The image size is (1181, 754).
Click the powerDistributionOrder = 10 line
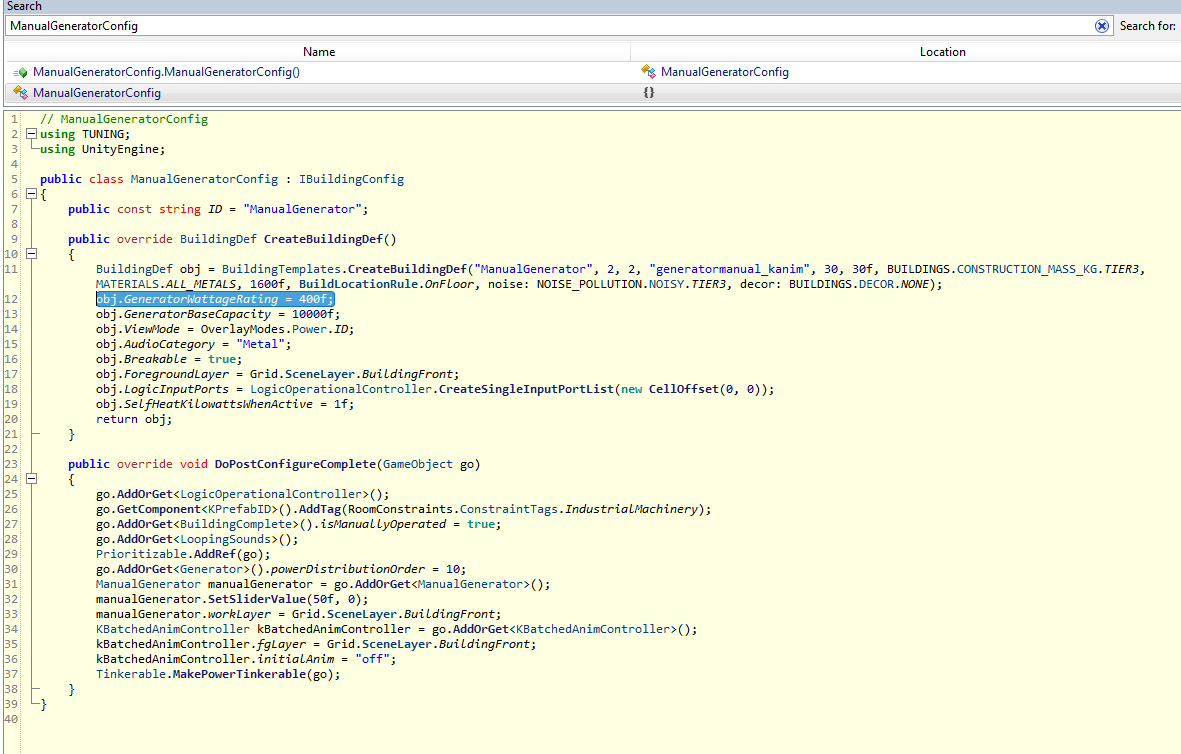click(281, 569)
